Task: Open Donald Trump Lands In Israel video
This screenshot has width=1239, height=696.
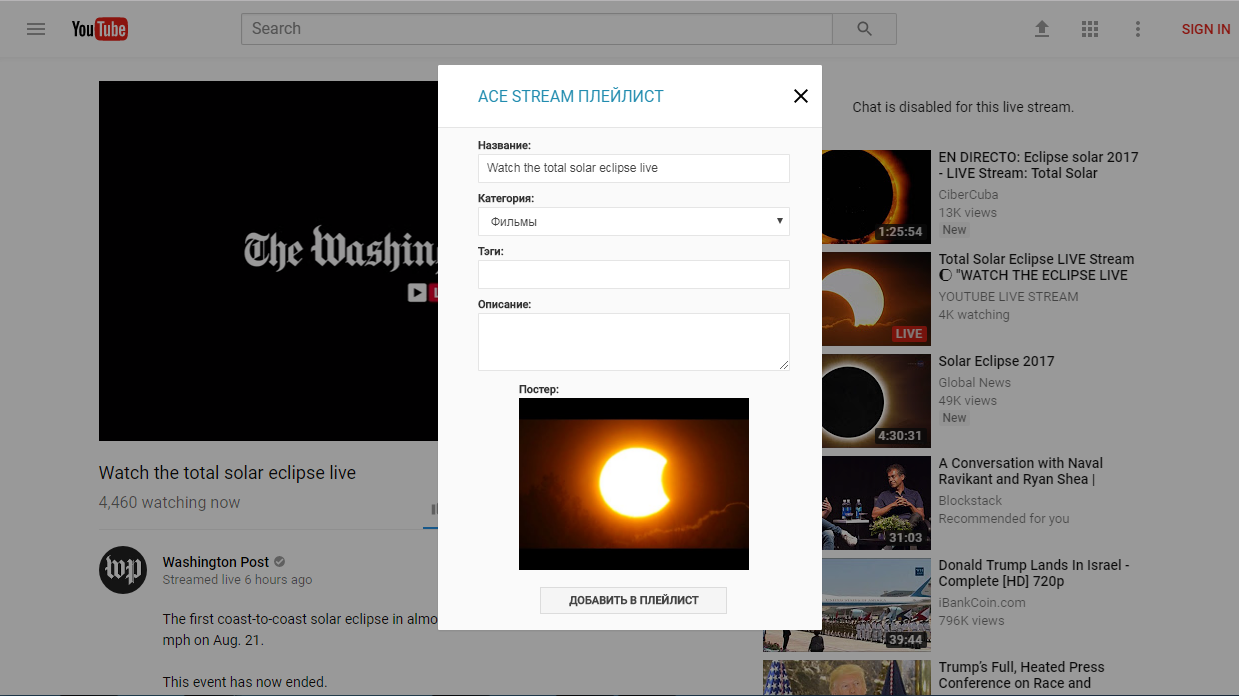Action: (x=1034, y=573)
